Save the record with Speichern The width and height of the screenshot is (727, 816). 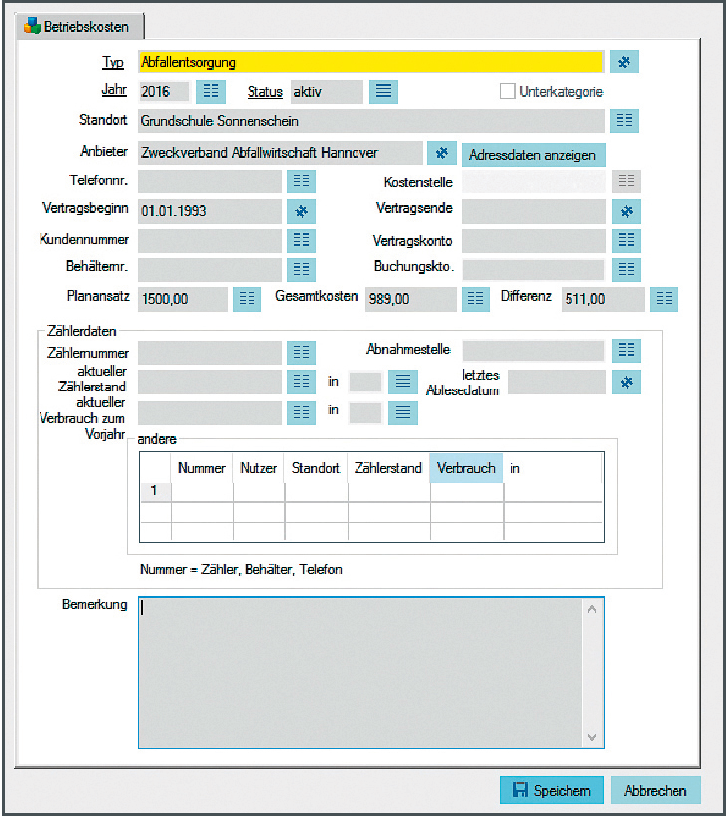coord(552,790)
